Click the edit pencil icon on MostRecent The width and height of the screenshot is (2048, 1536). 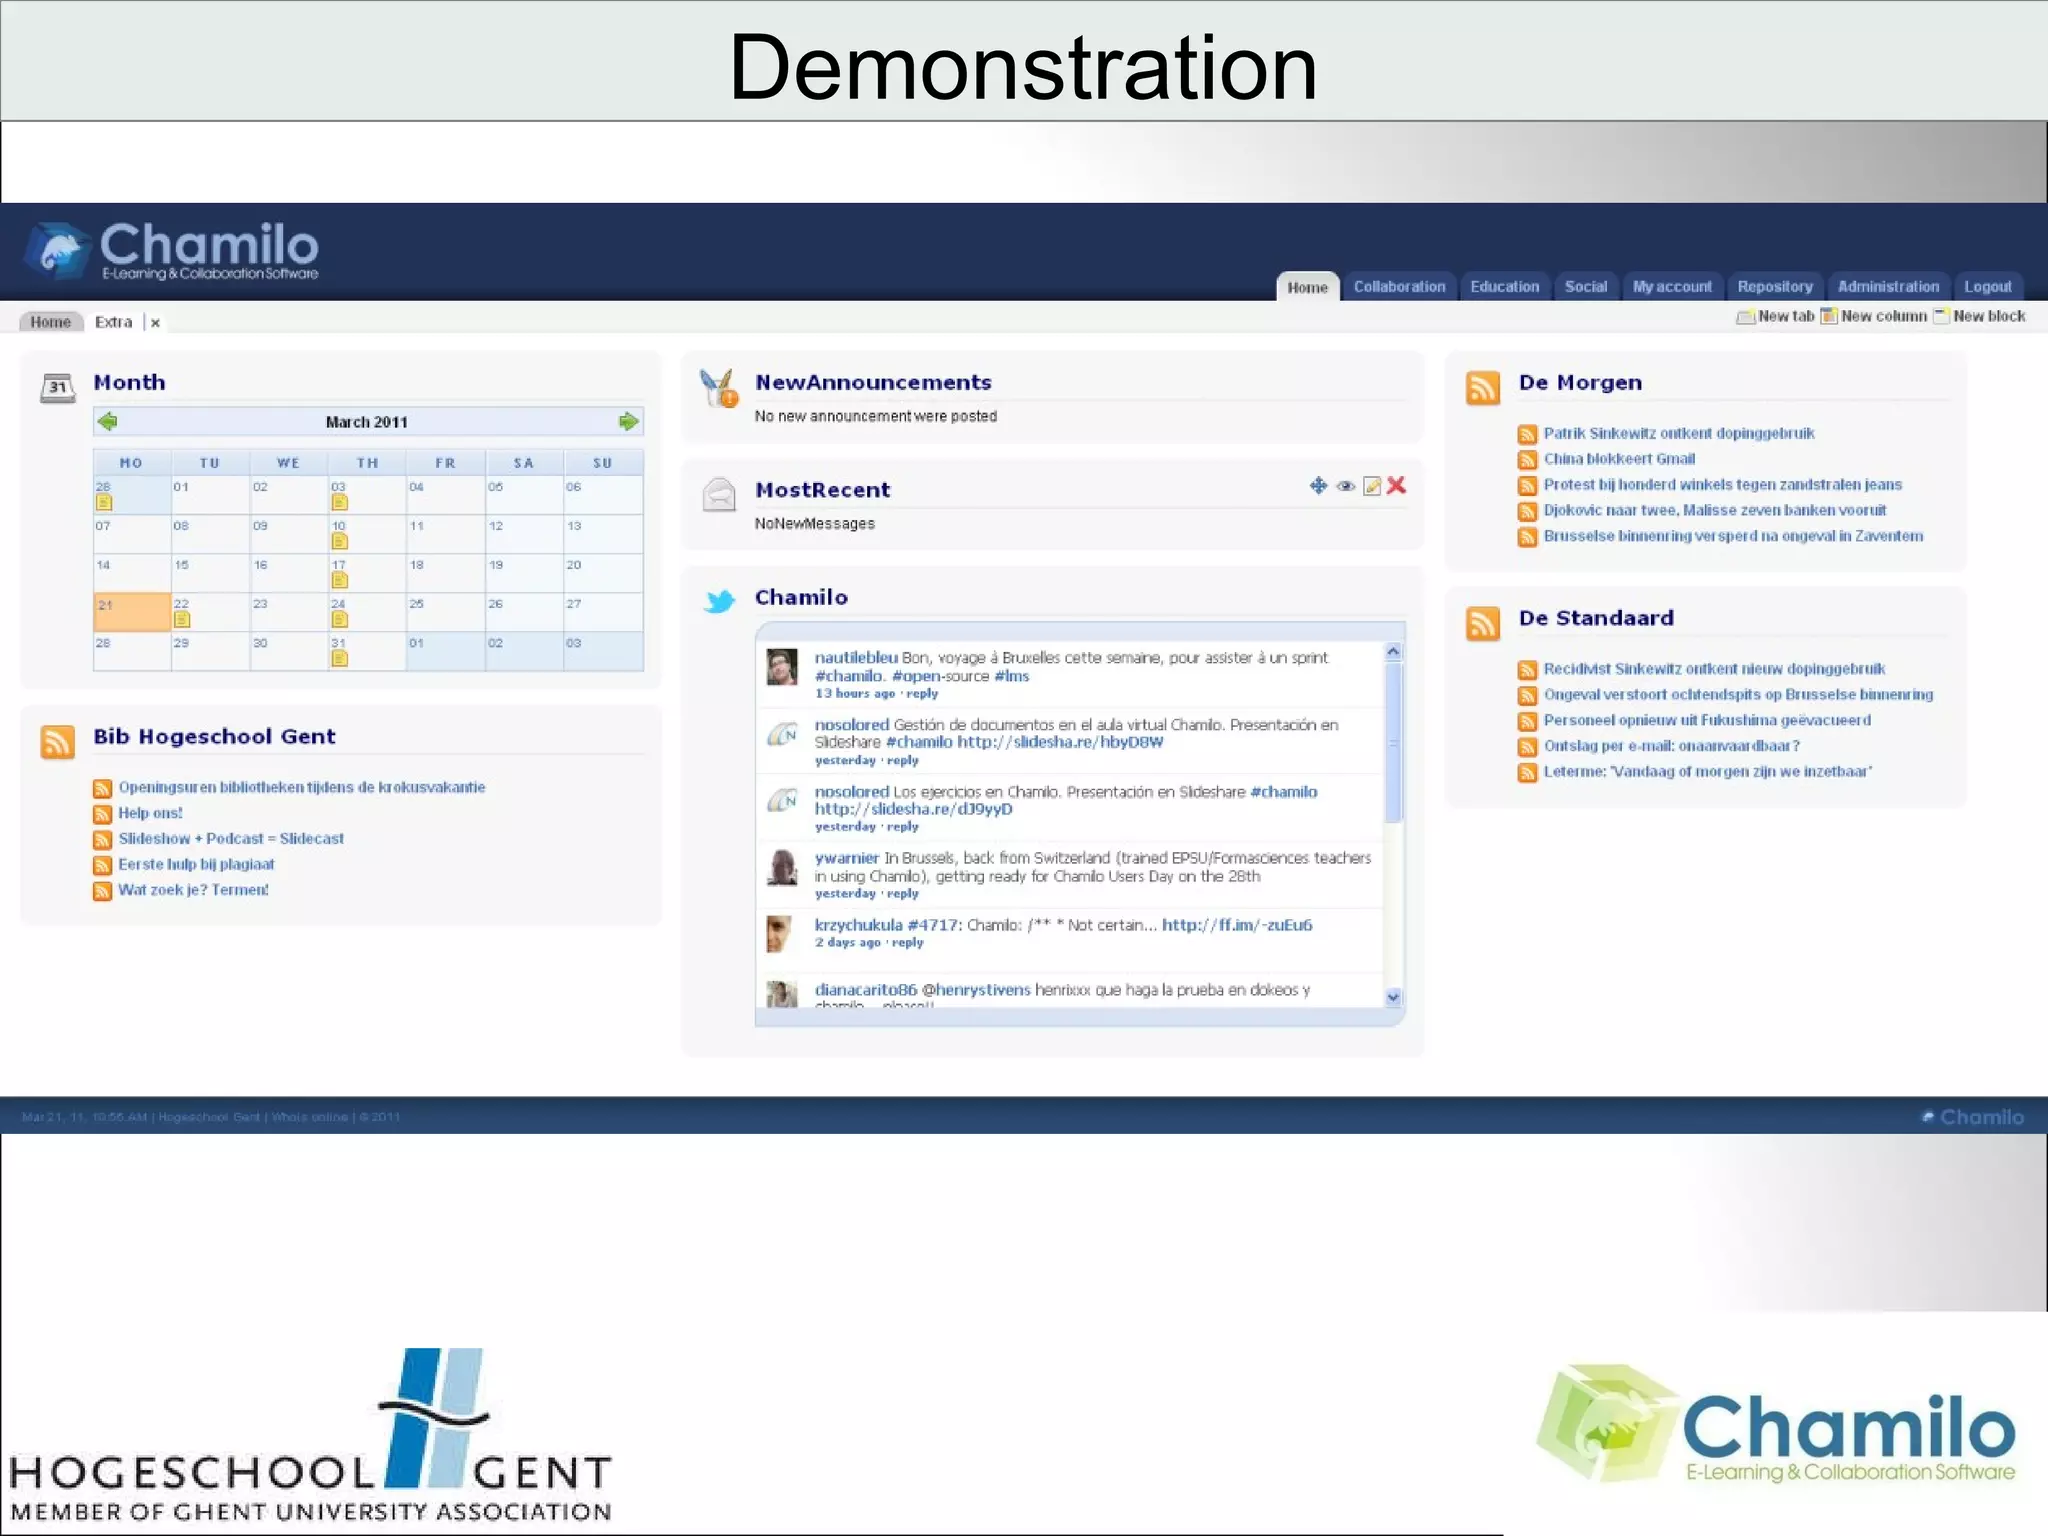[1372, 486]
